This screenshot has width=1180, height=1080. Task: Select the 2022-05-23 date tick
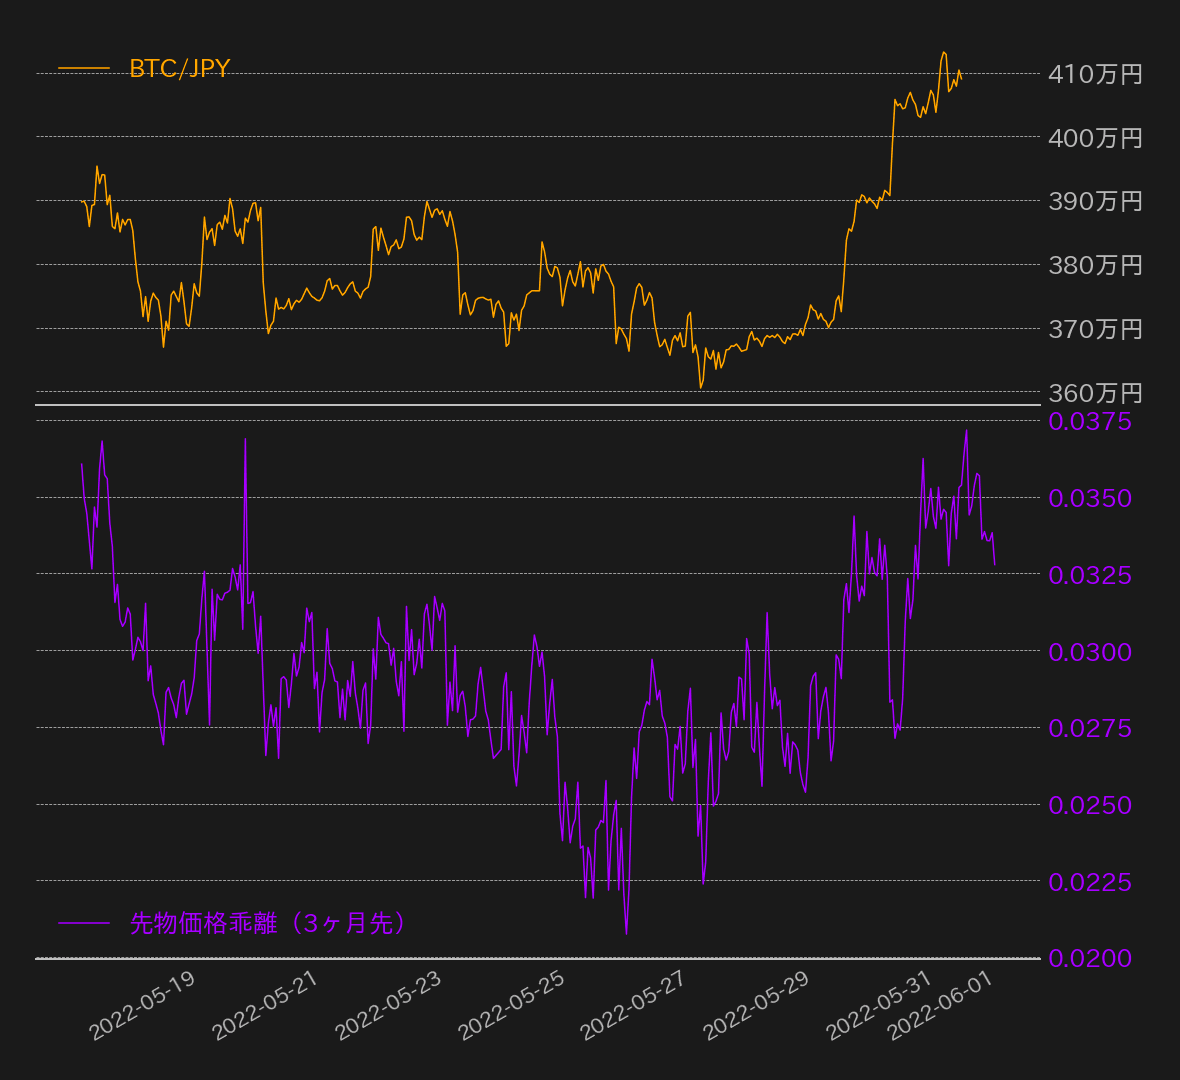(x=389, y=1005)
